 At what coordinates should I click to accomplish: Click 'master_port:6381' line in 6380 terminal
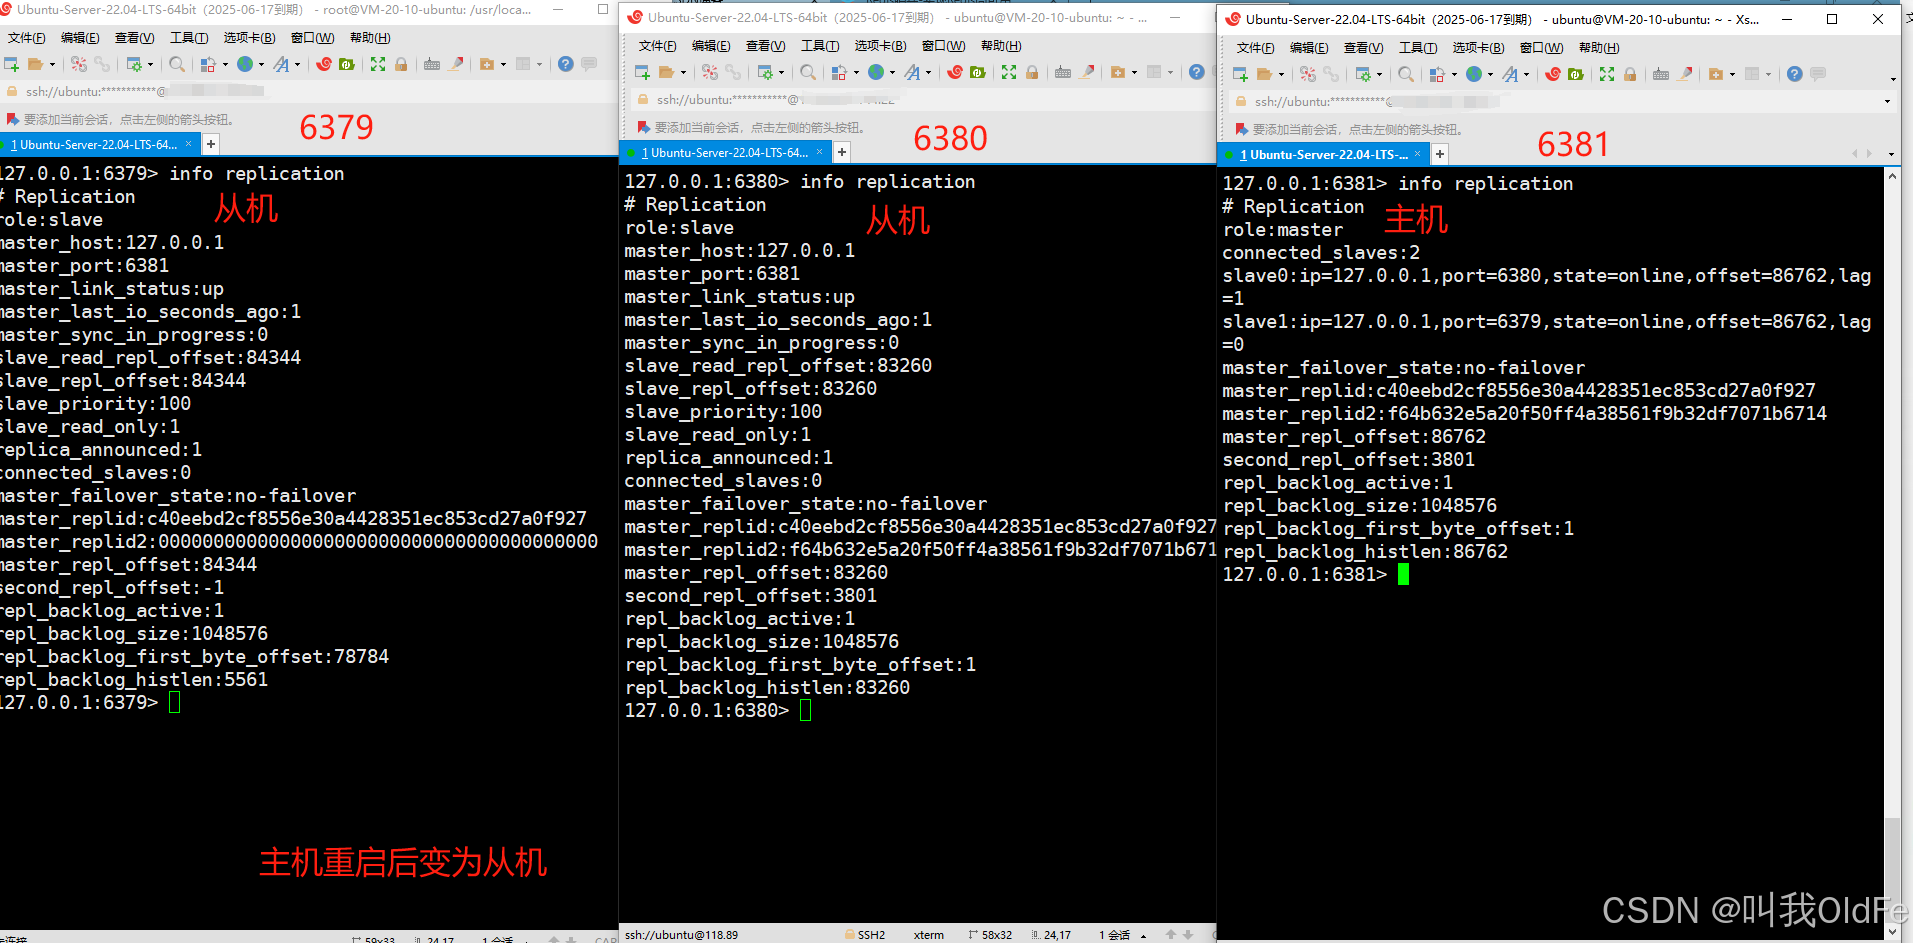pyautogui.click(x=712, y=273)
